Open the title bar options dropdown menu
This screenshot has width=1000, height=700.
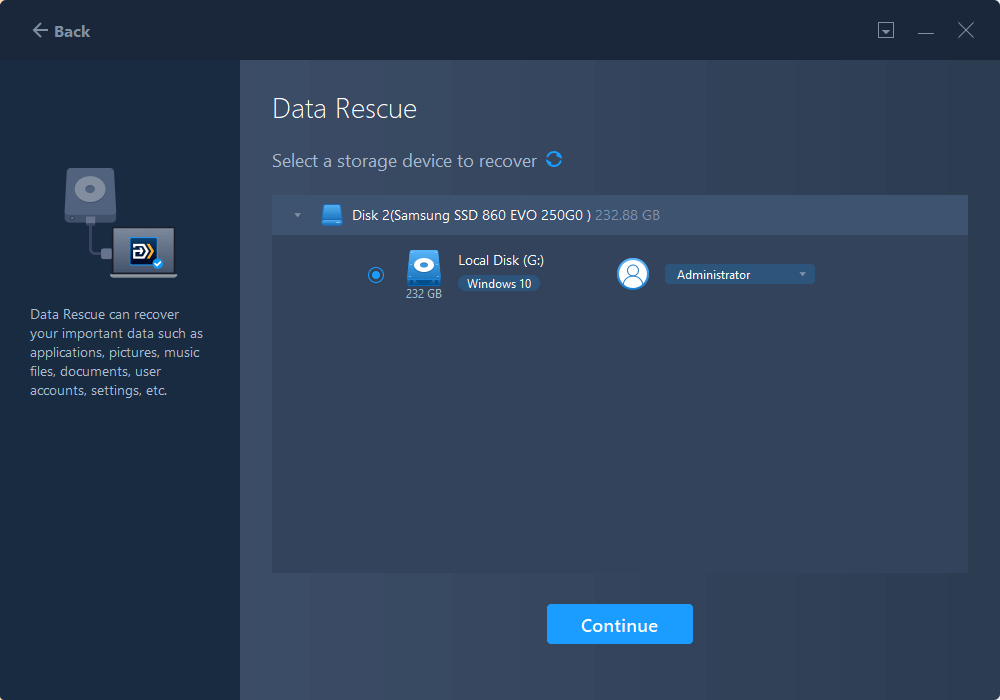coord(885,31)
